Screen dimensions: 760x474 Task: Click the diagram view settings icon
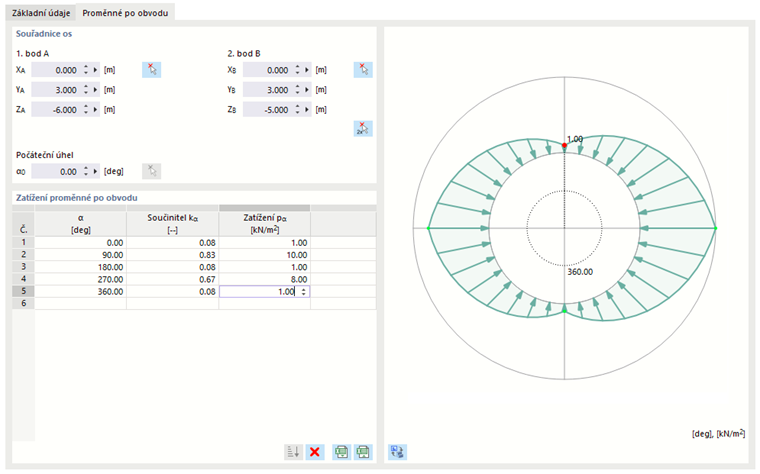pyautogui.click(x=397, y=452)
